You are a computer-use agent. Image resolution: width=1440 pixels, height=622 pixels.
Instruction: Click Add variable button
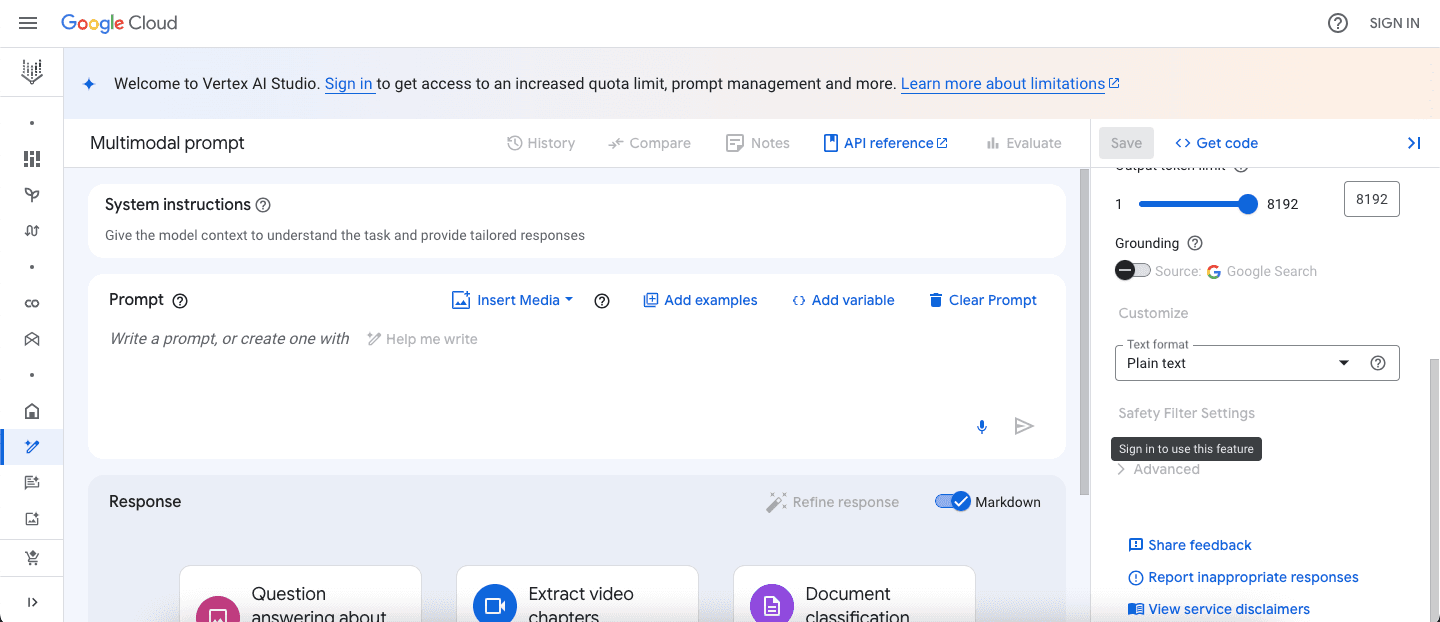843,300
